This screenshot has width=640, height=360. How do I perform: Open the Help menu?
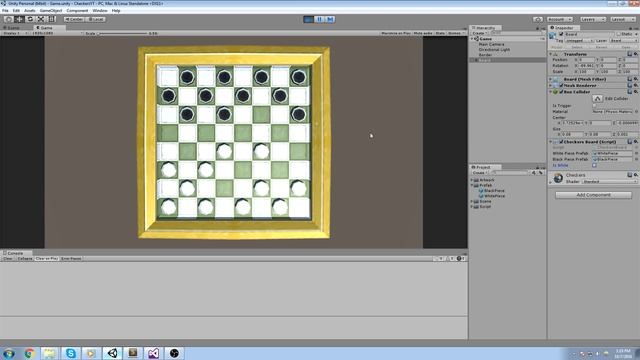(116, 11)
